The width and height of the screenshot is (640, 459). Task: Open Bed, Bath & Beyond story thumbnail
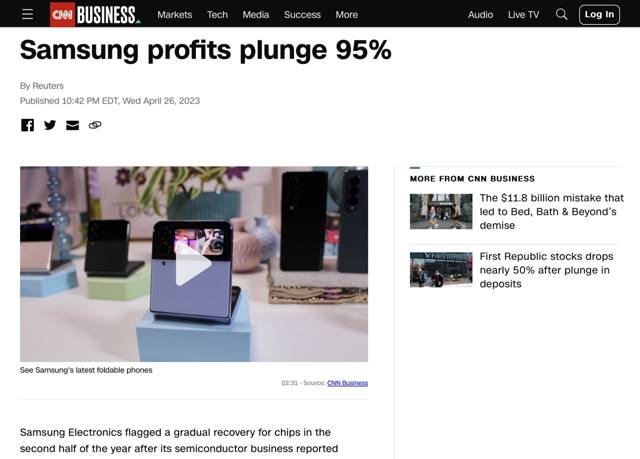tap(441, 211)
